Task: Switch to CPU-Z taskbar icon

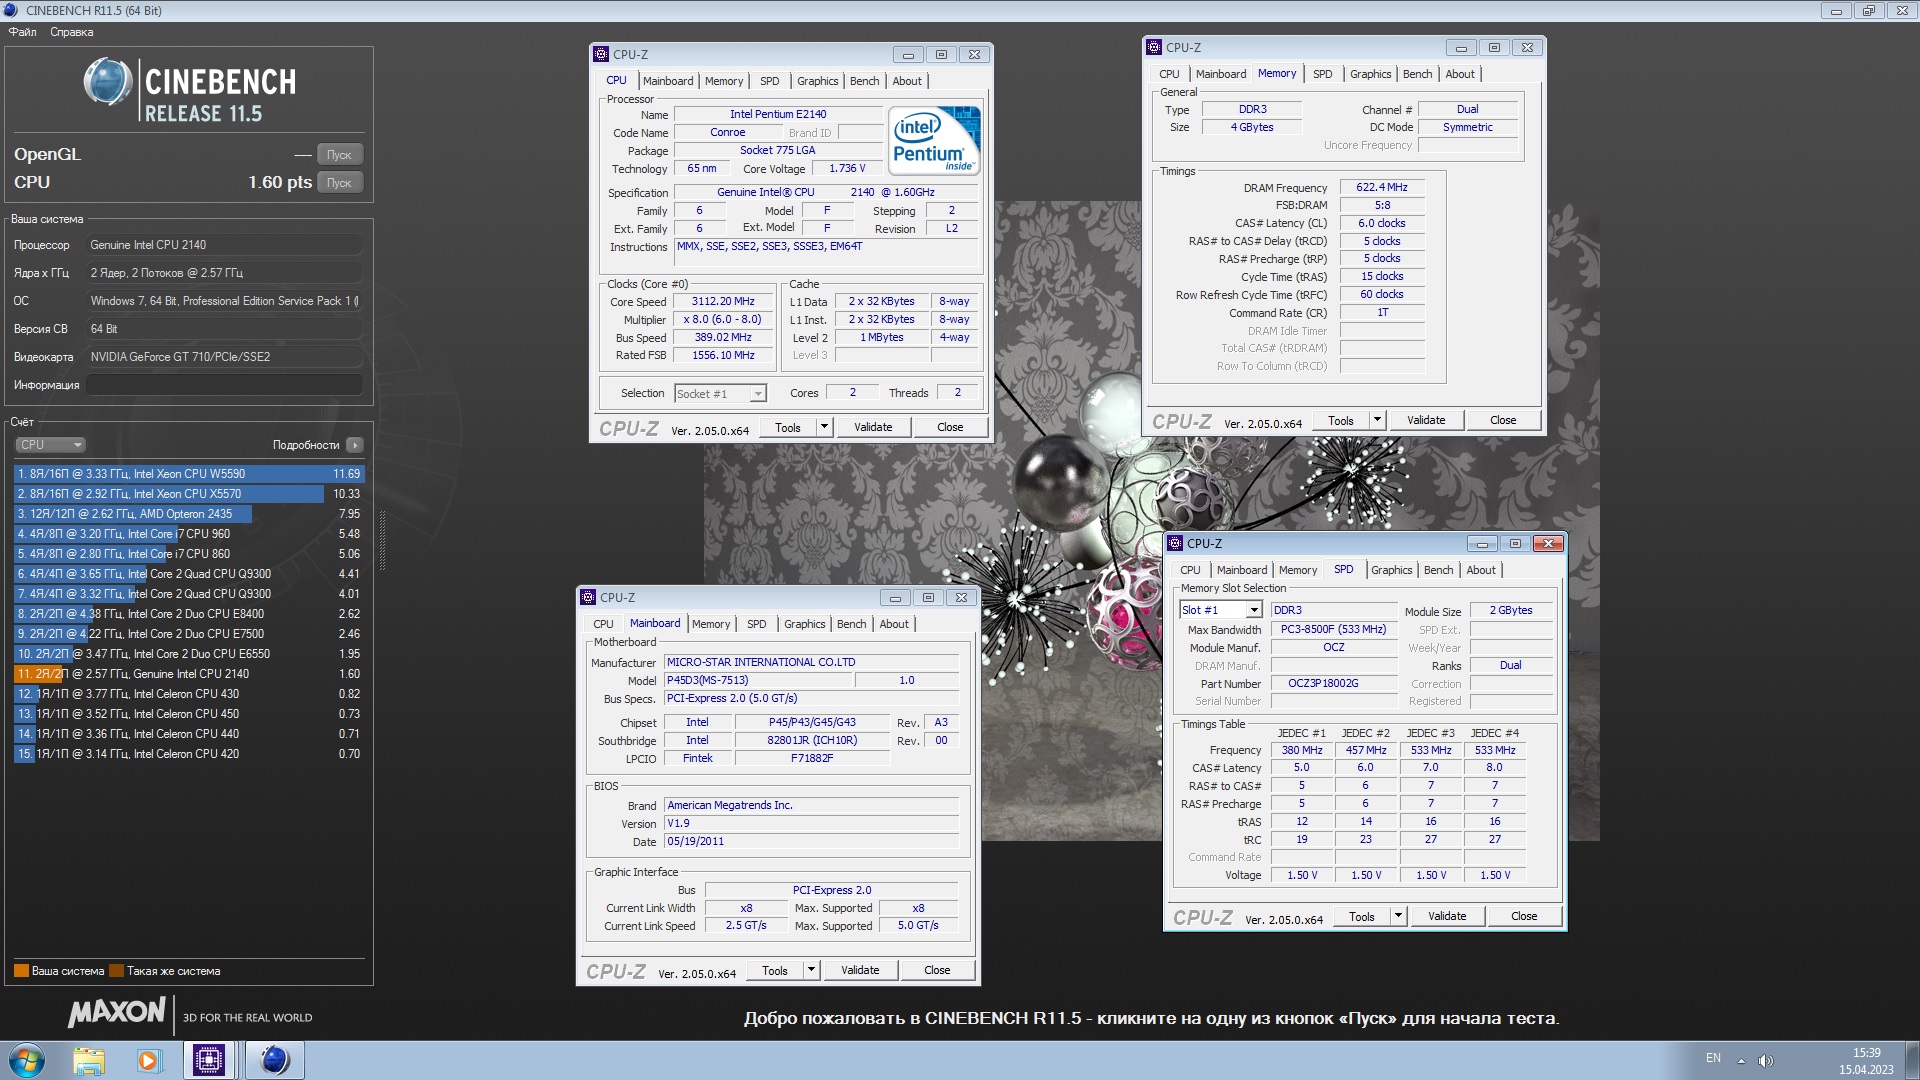Action: pos(209,1060)
